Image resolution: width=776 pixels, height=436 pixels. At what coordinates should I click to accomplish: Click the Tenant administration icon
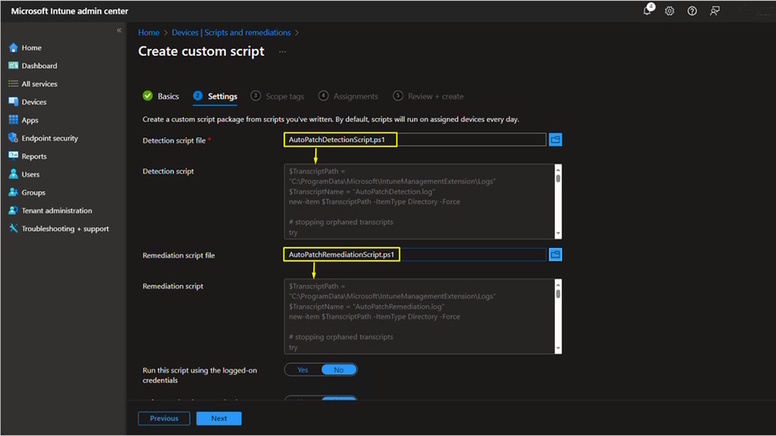[x=13, y=210]
